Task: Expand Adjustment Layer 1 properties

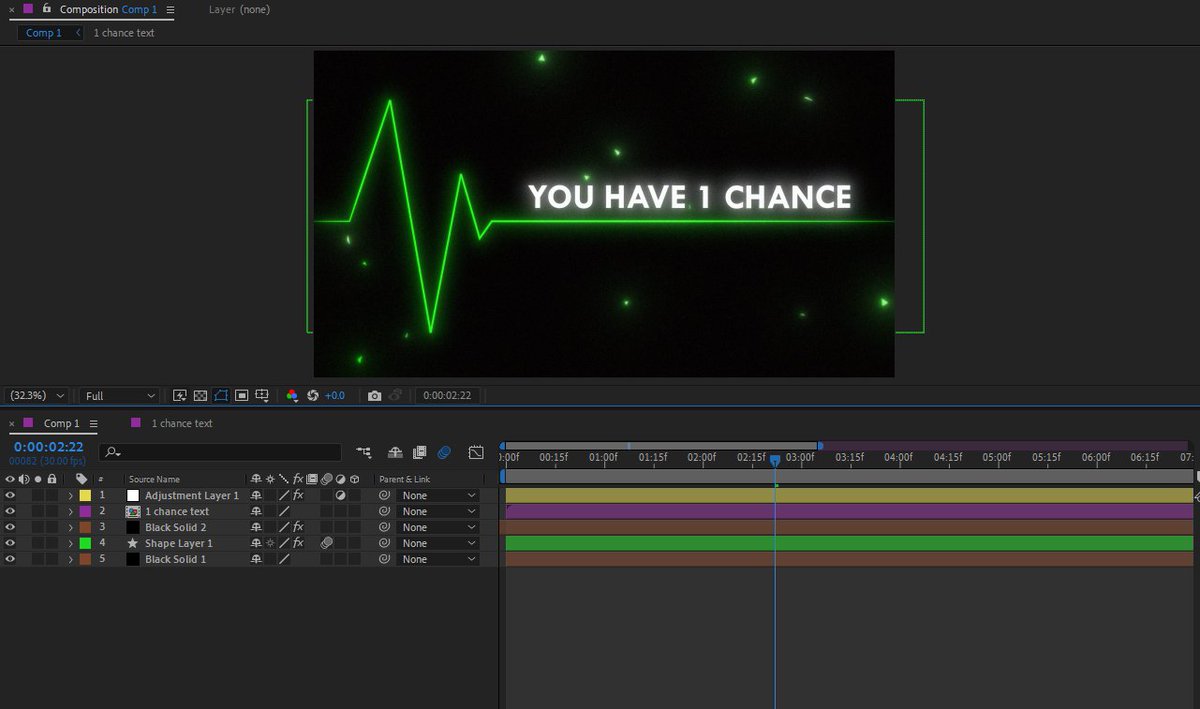Action: [70, 496]
